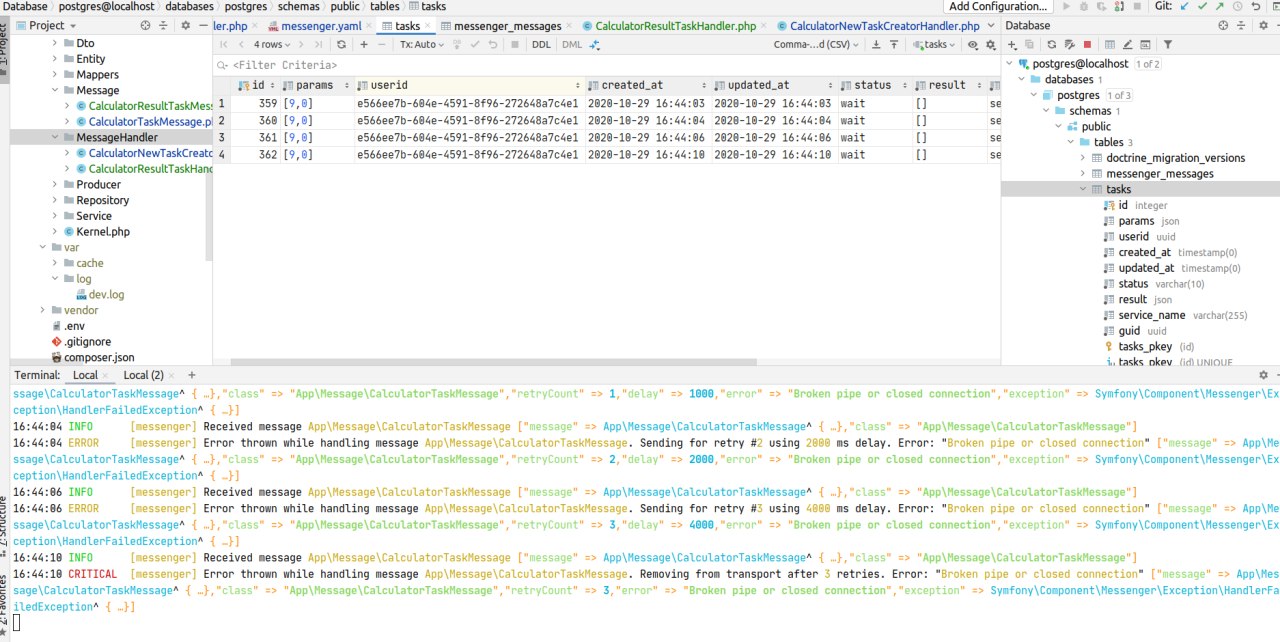Image resolution: width=1280 pixels, height=642 pixels.
Task: Open Tx: Auto transaction mode dropdown
Action: click(421, 45)
